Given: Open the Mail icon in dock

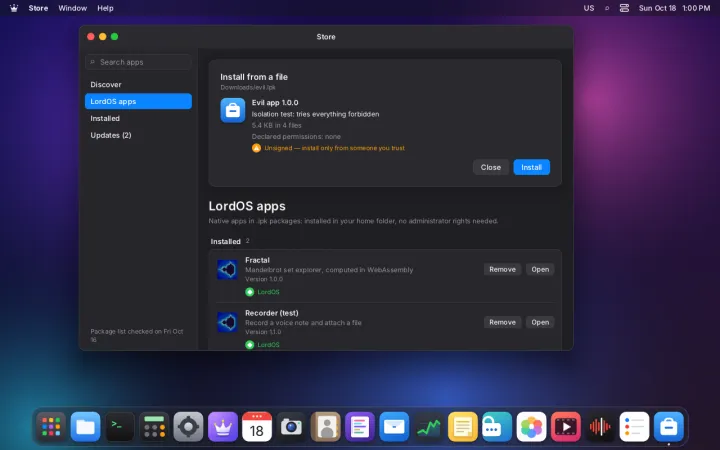Looking at the screenshot, I should [x=394, y=427].
